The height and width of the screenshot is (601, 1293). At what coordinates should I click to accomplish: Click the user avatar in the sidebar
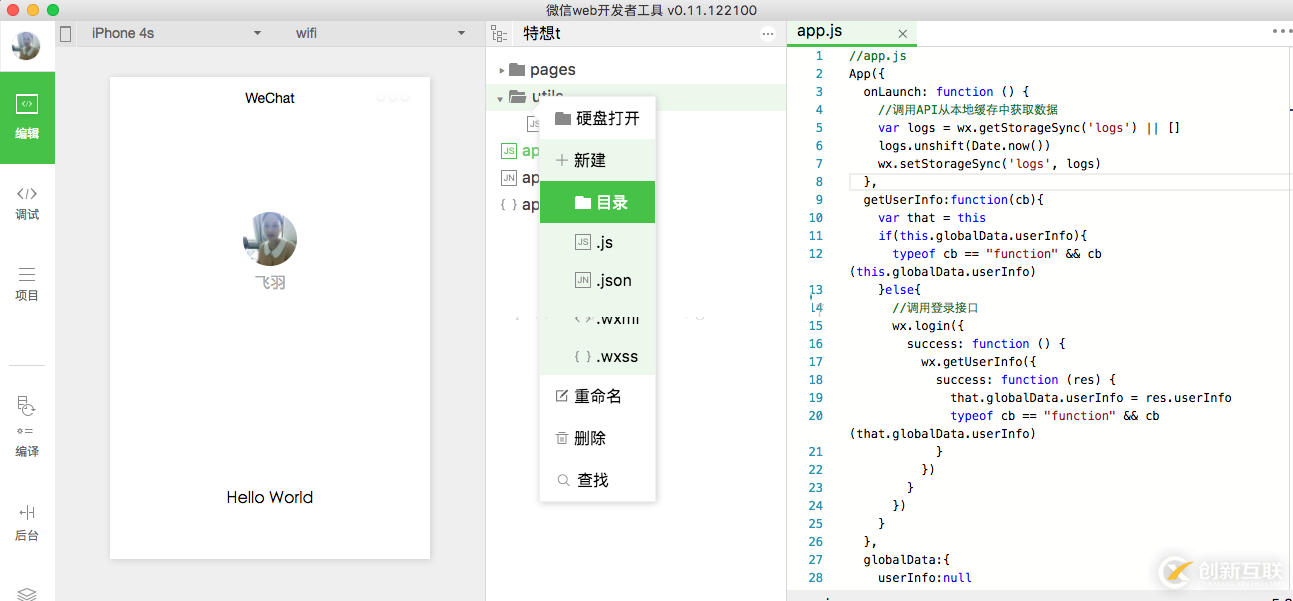[x=26, y=45]
